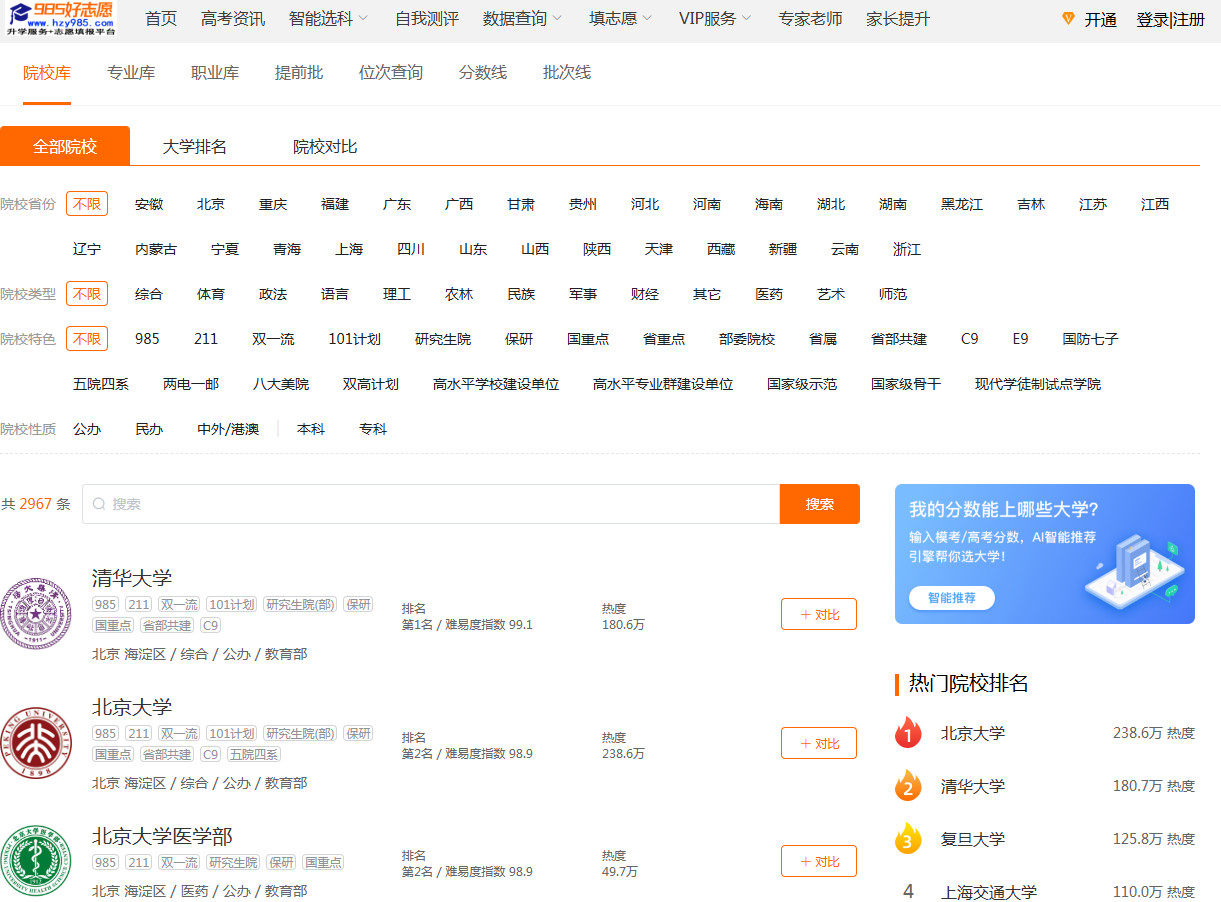Viewport: 1221px width, 902px height.
Task: Select 不限 for 院校特色 filter
Action: 87,339
